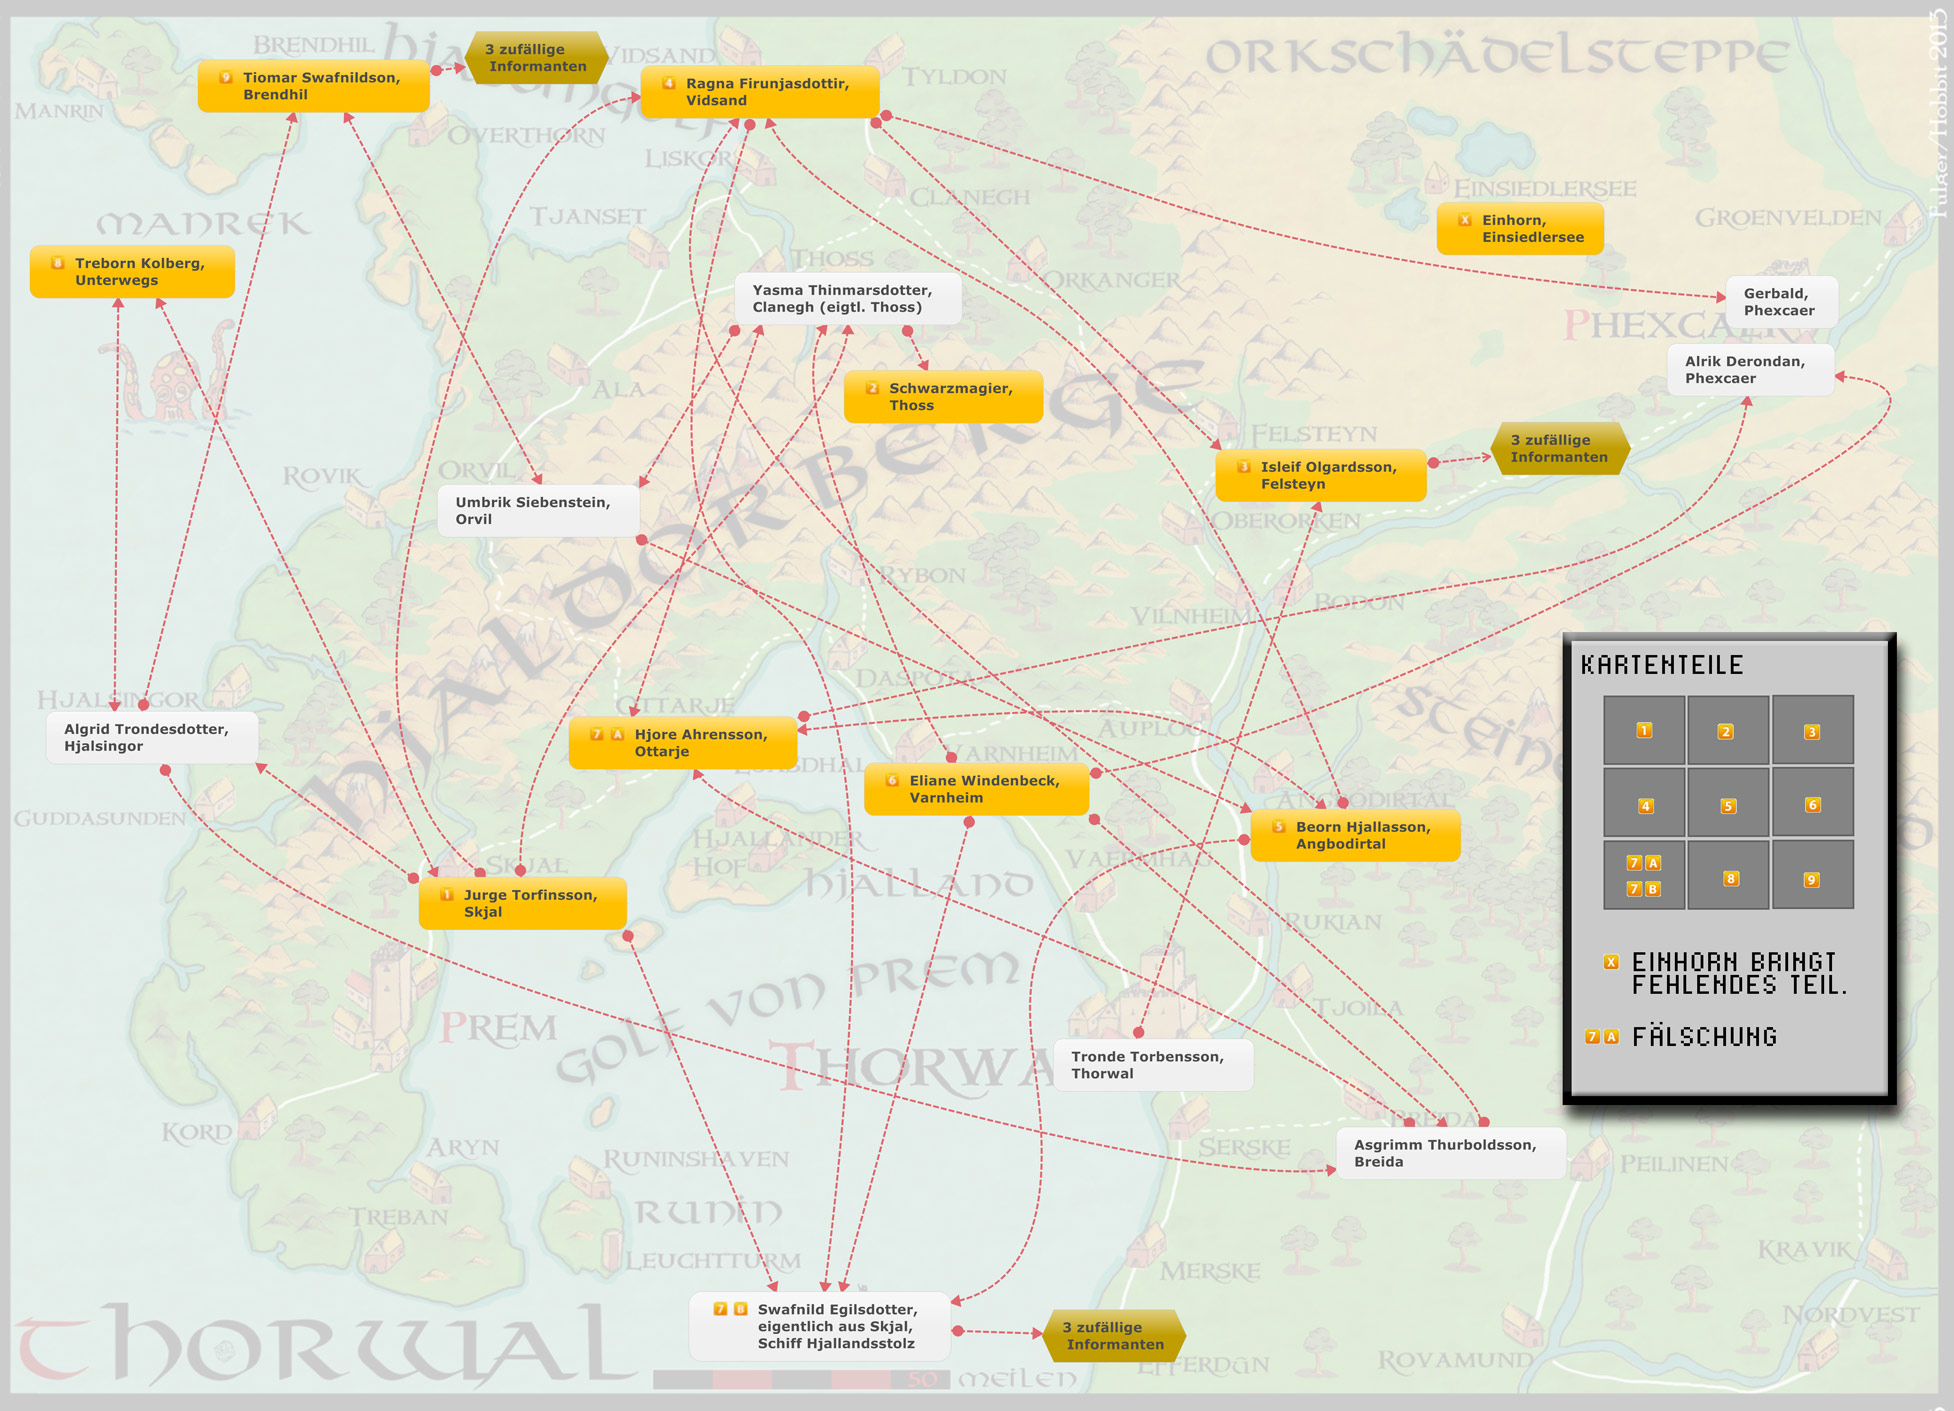Click Eliane Windenbeck, Varnheim node
1954x1411 pixels.
coord(976,789)
